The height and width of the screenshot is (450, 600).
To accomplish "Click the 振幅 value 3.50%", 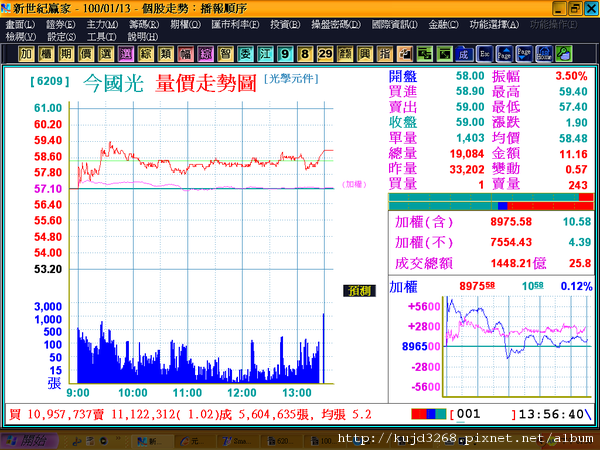I will pos(571,76).
